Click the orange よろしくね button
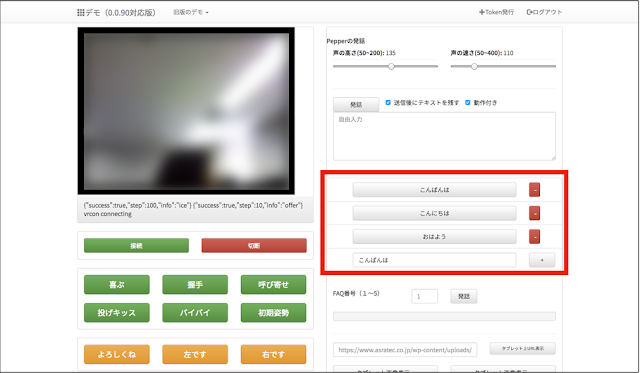 pos(117,354)
